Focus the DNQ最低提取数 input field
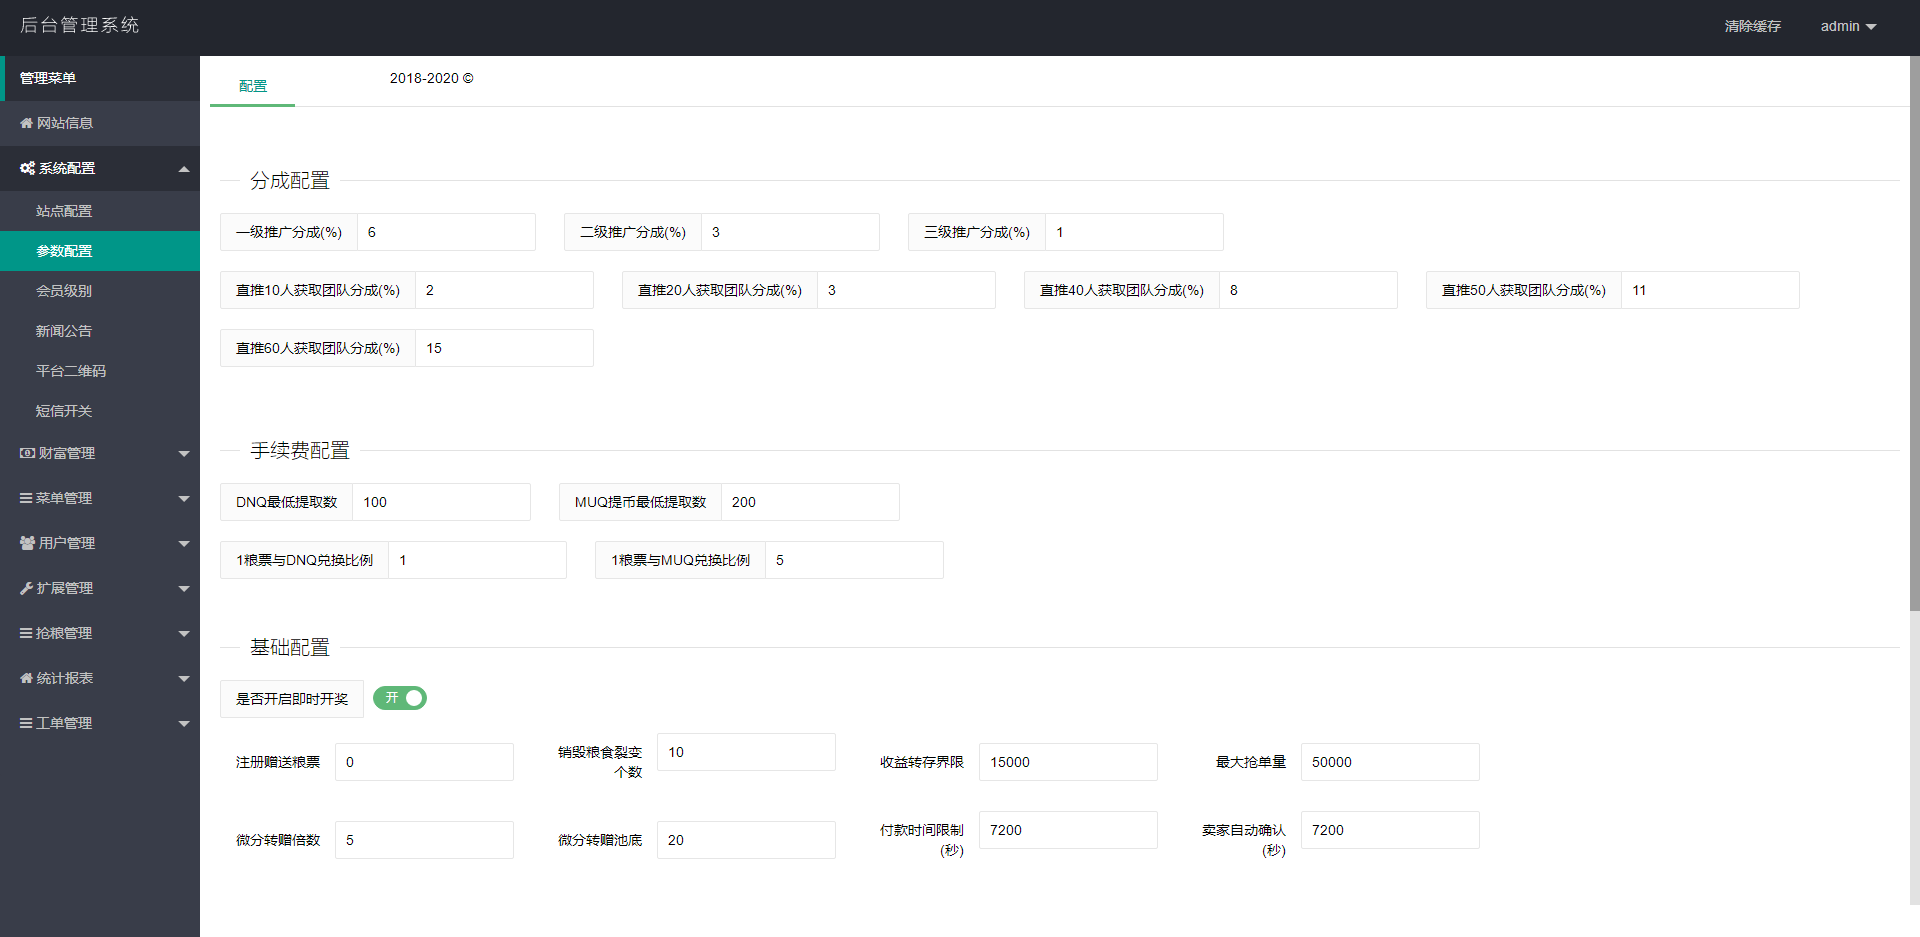This screenshot has width=1920, height=937. (x=441, y=502)
